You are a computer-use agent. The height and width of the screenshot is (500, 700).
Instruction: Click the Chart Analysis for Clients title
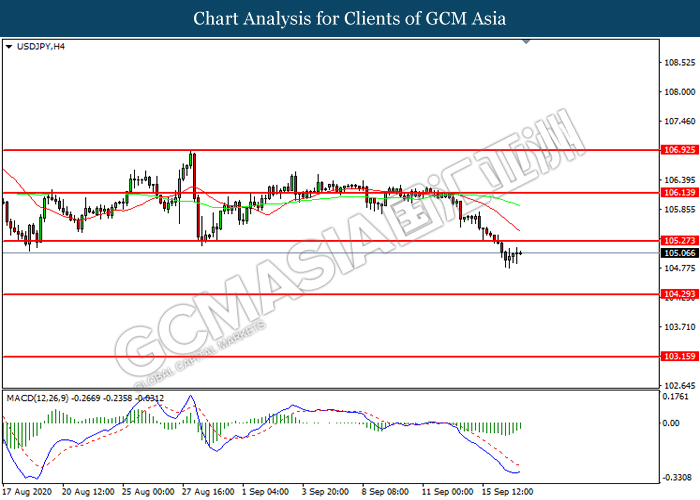[350, 19]
